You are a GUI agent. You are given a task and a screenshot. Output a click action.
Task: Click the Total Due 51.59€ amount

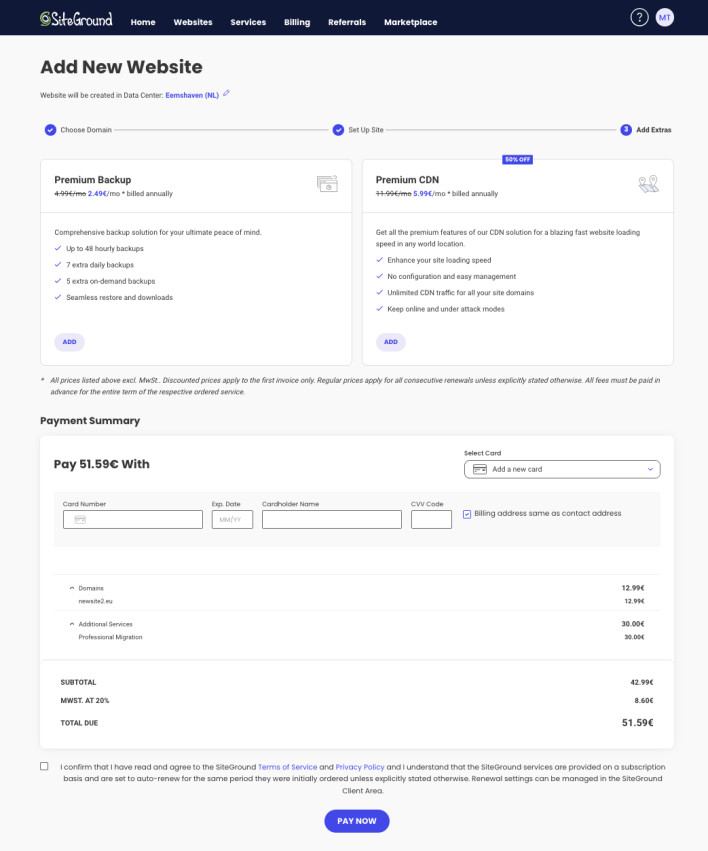point(637,722)
